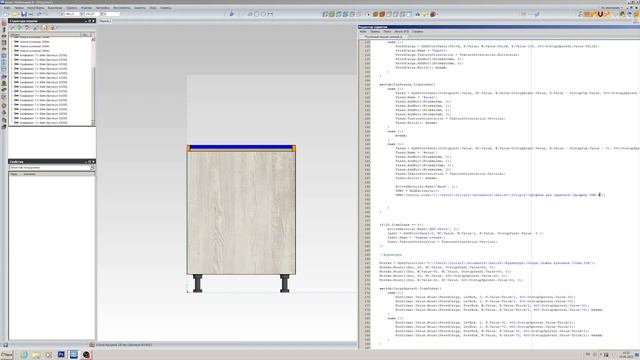Click the left black cabinet leg in viewport
This screenshot has width=640, height=360.
198,283
